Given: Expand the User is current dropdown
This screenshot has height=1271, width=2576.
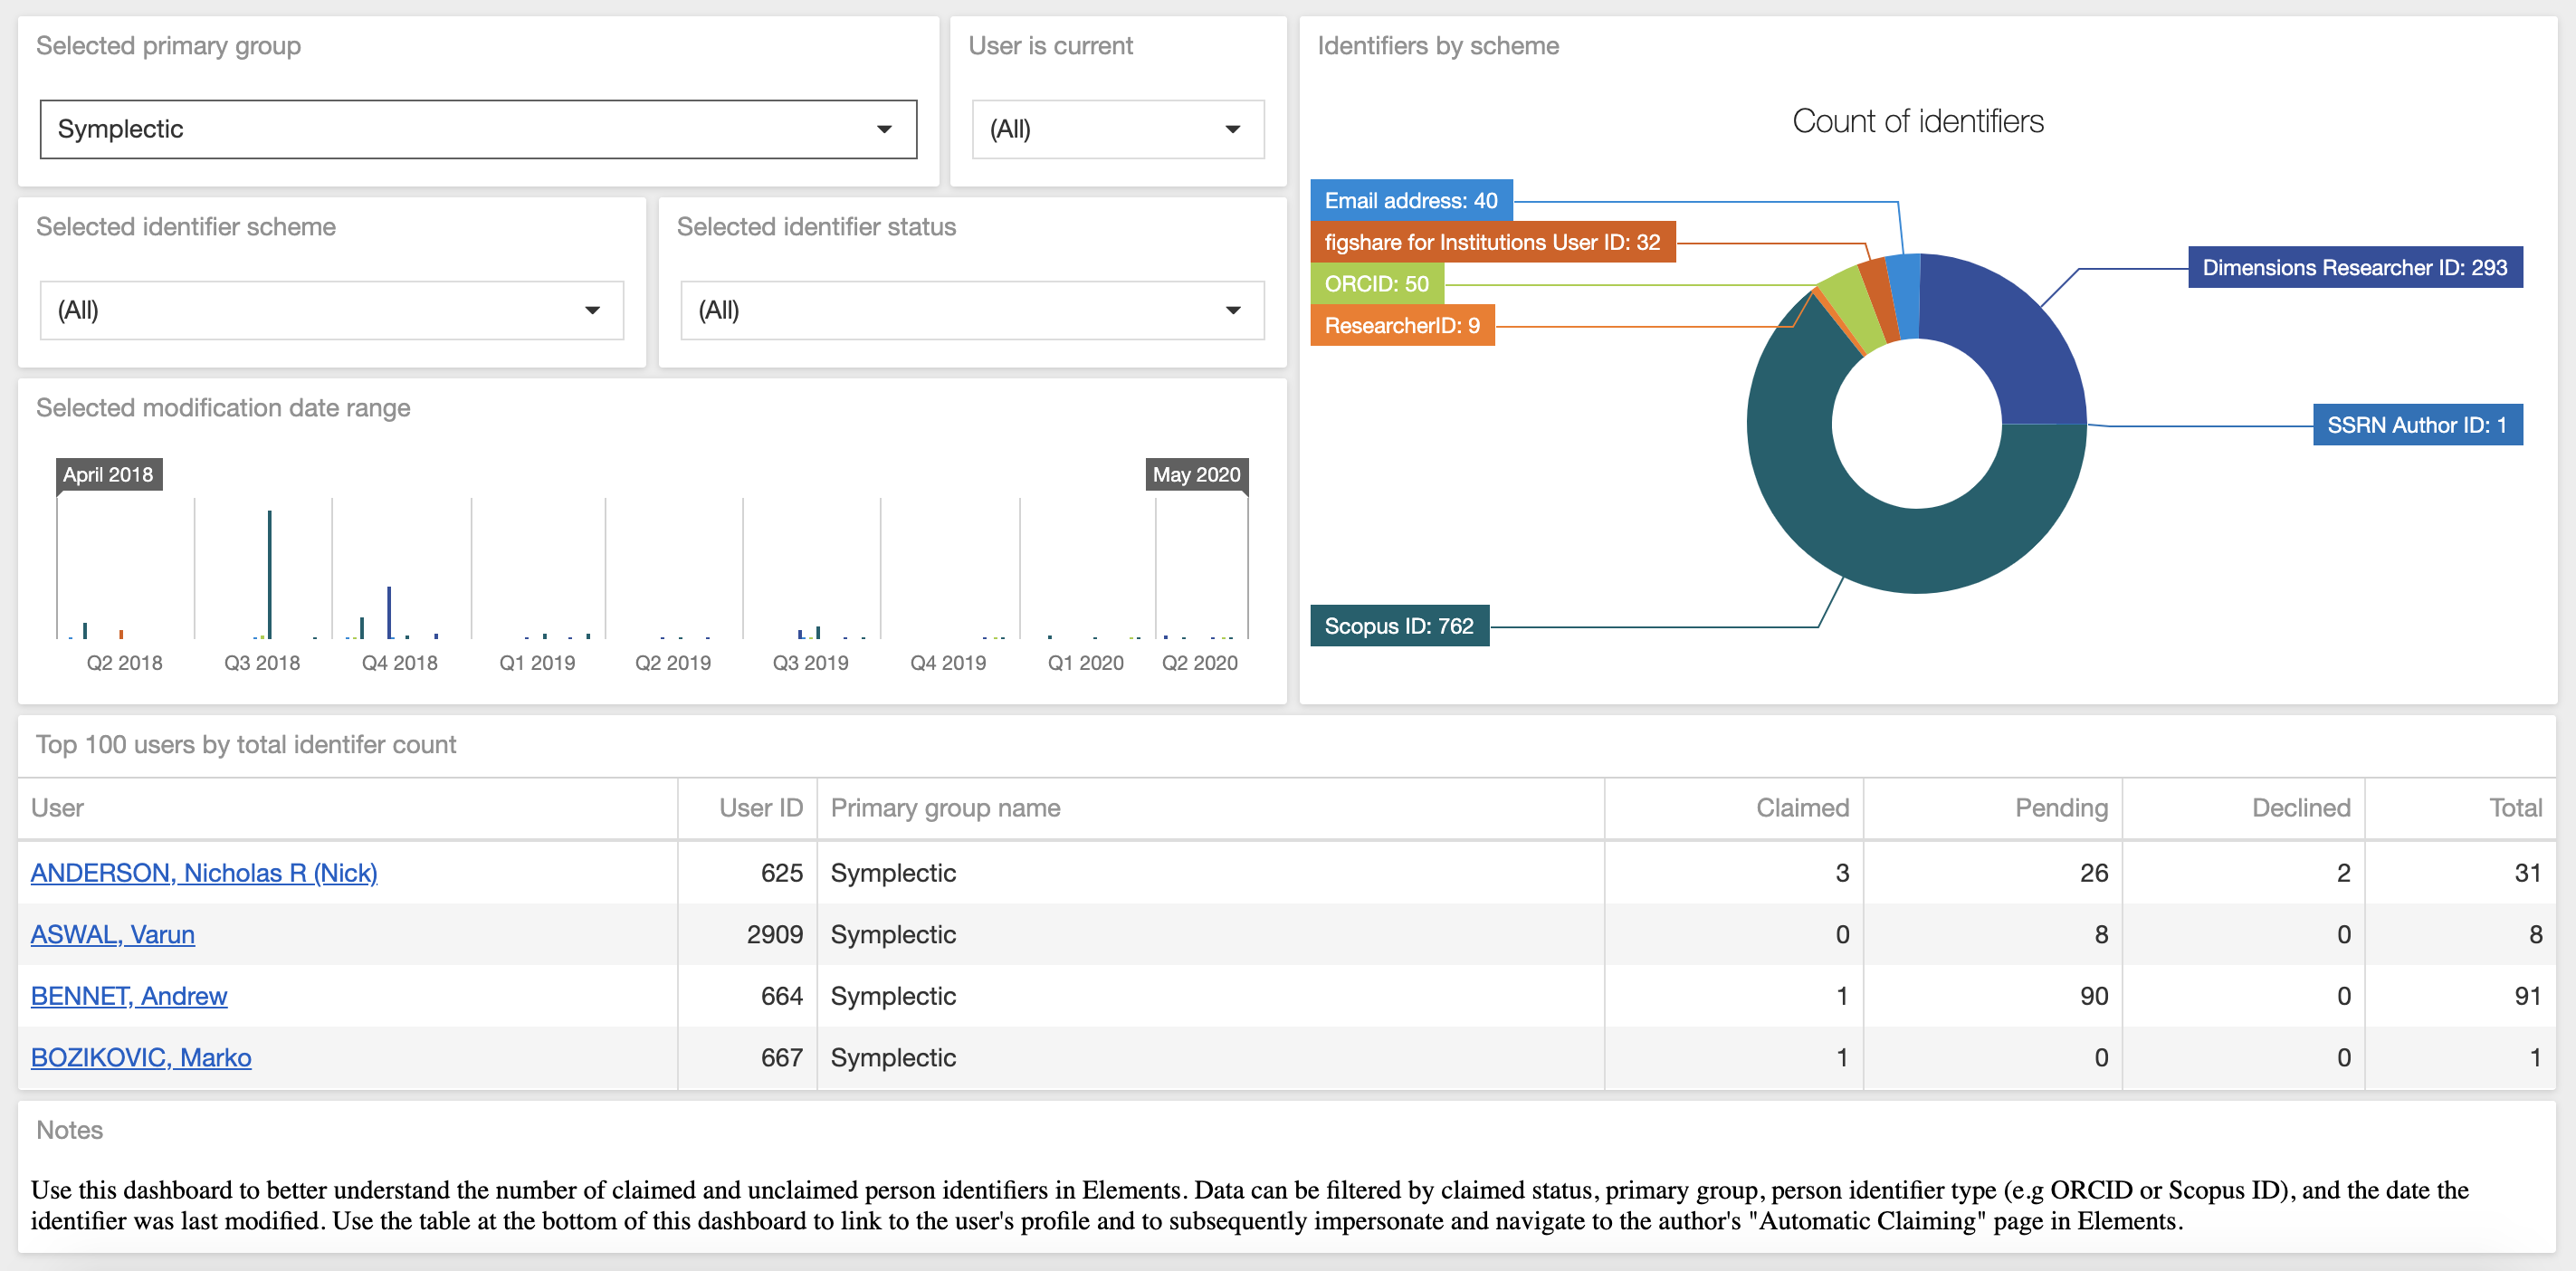Looking at the screenshot, I should click(x=1117, y=129).
